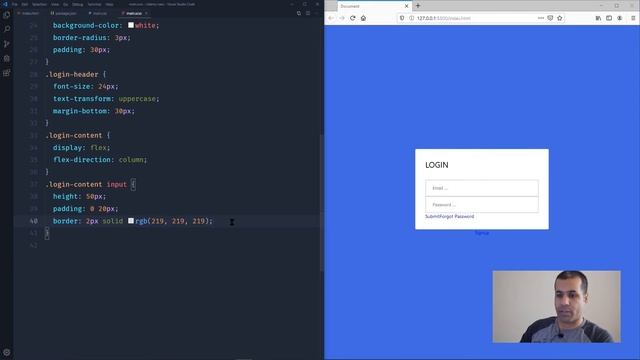Go to the Firefox home page
This screenshot has height=360, width=640.
coord(363,18)
